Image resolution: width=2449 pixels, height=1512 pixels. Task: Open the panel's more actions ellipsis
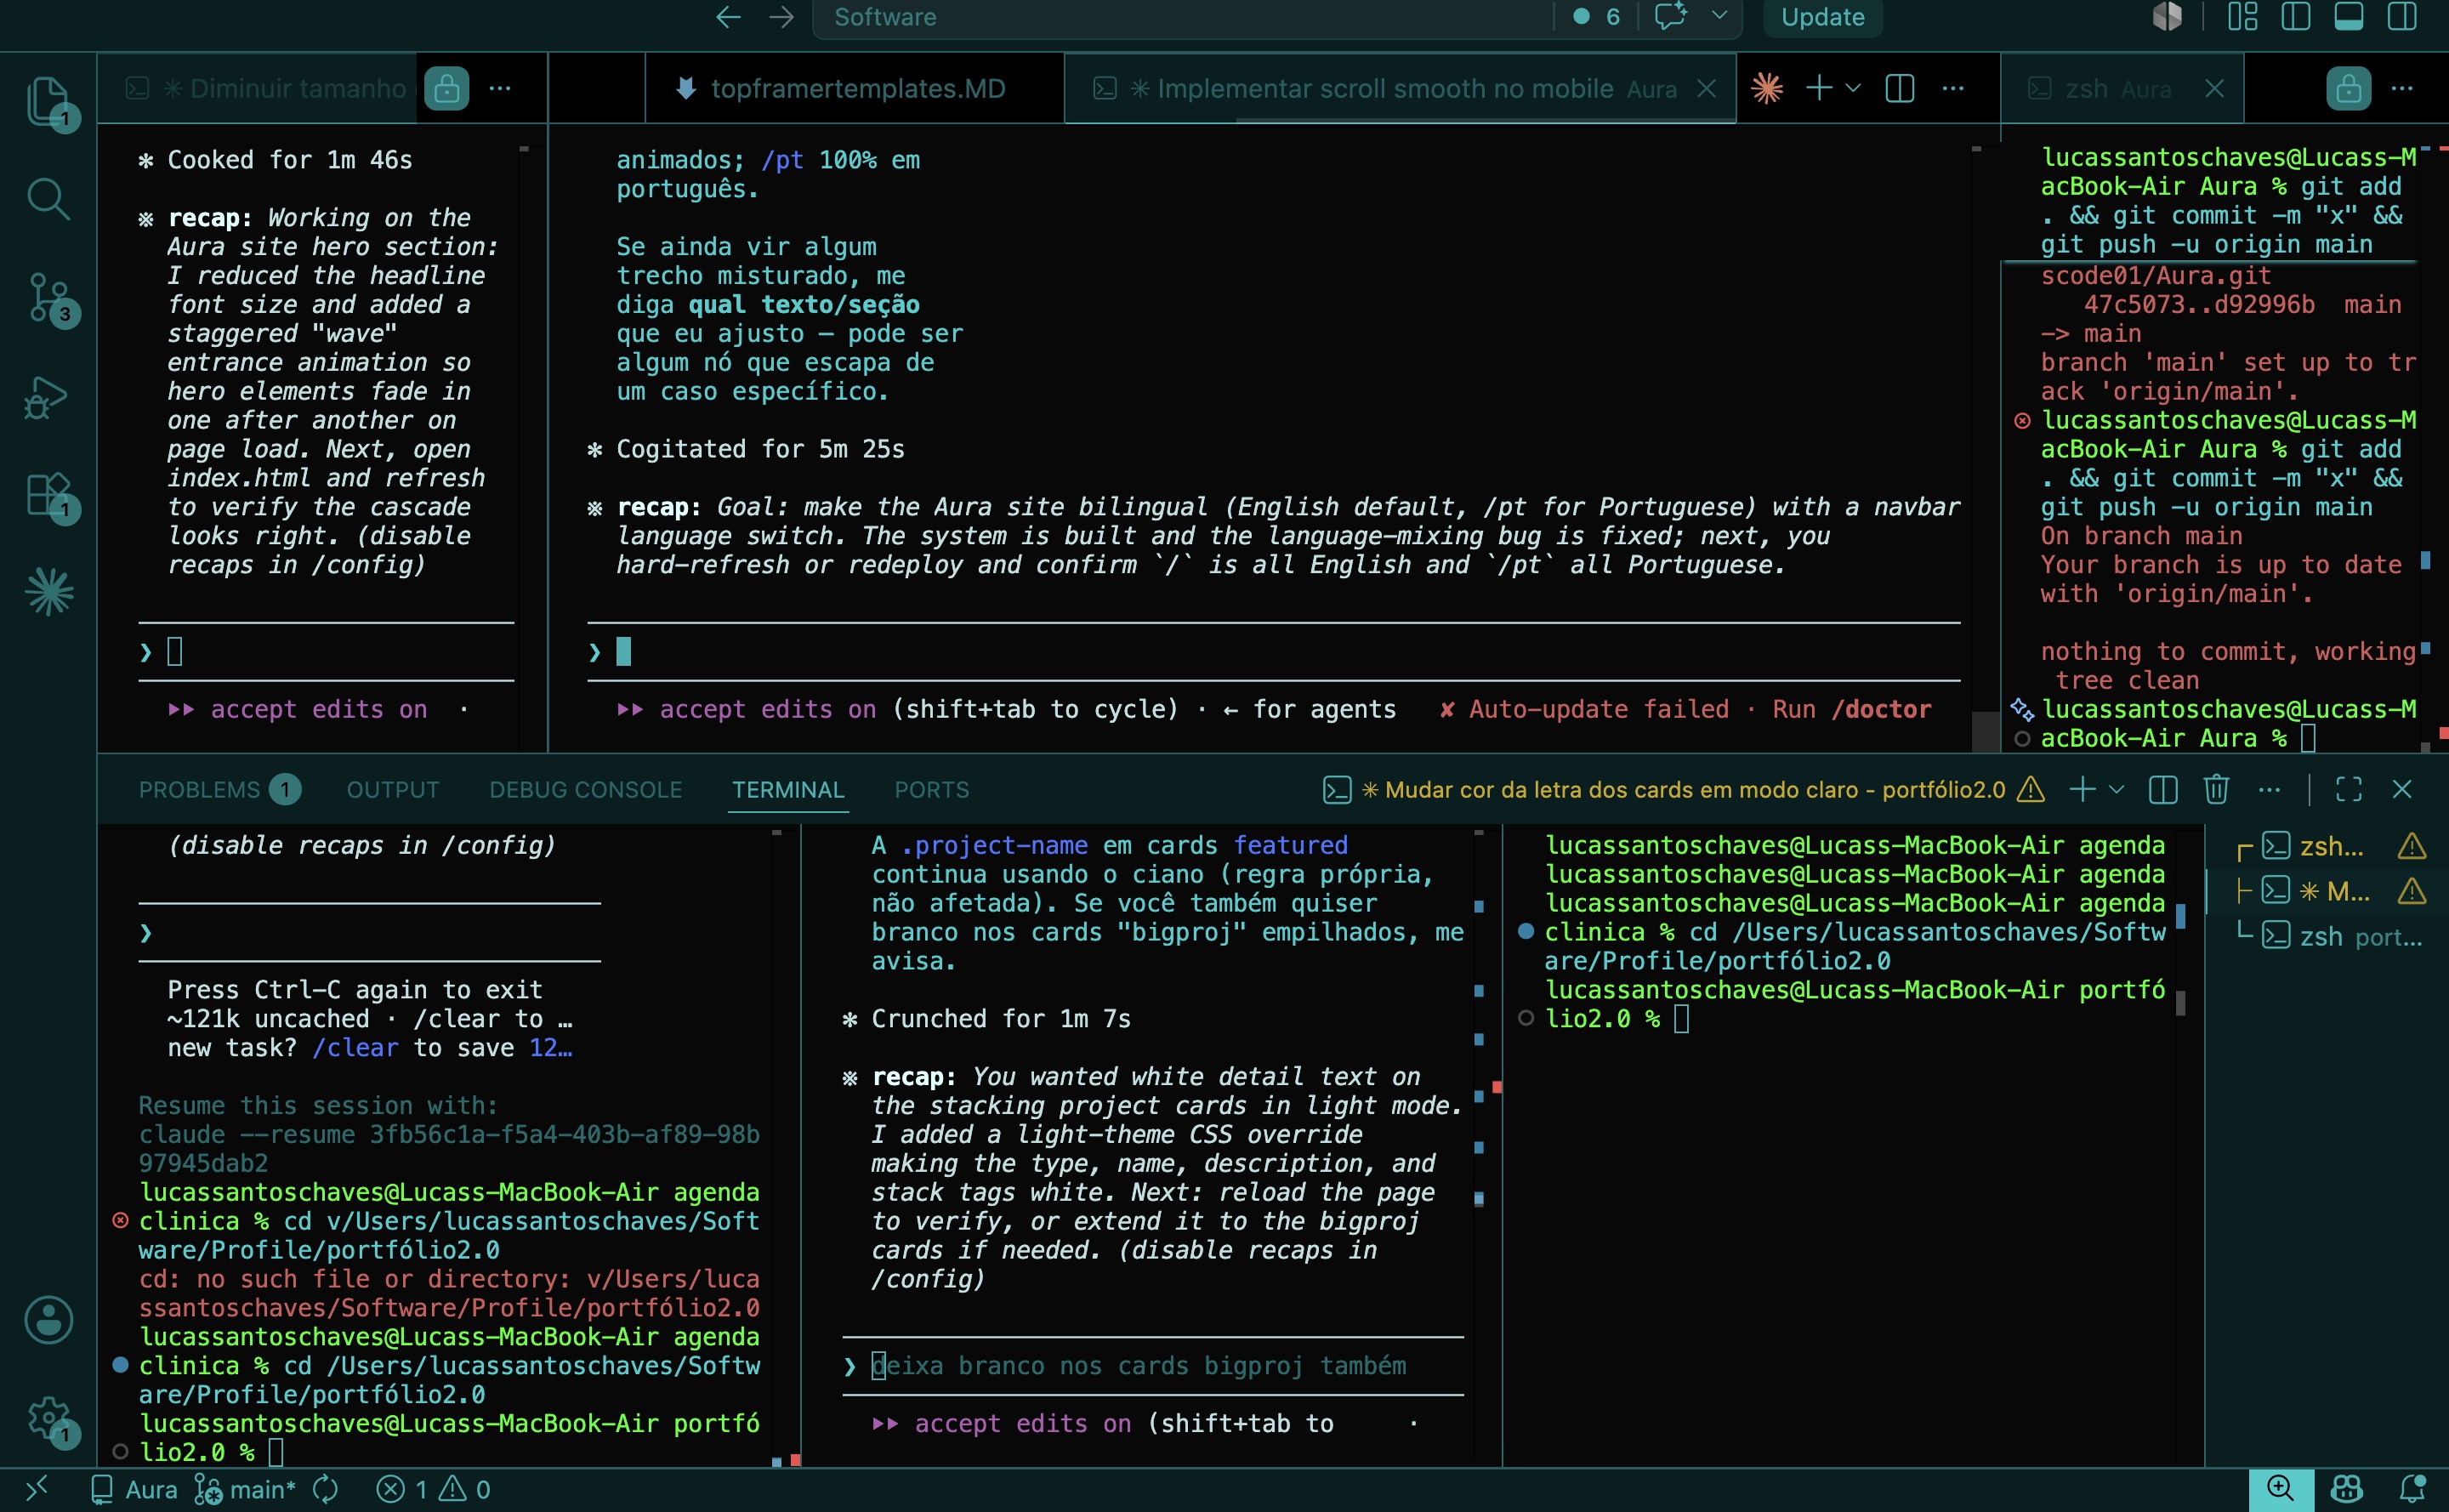[2270, 790]
